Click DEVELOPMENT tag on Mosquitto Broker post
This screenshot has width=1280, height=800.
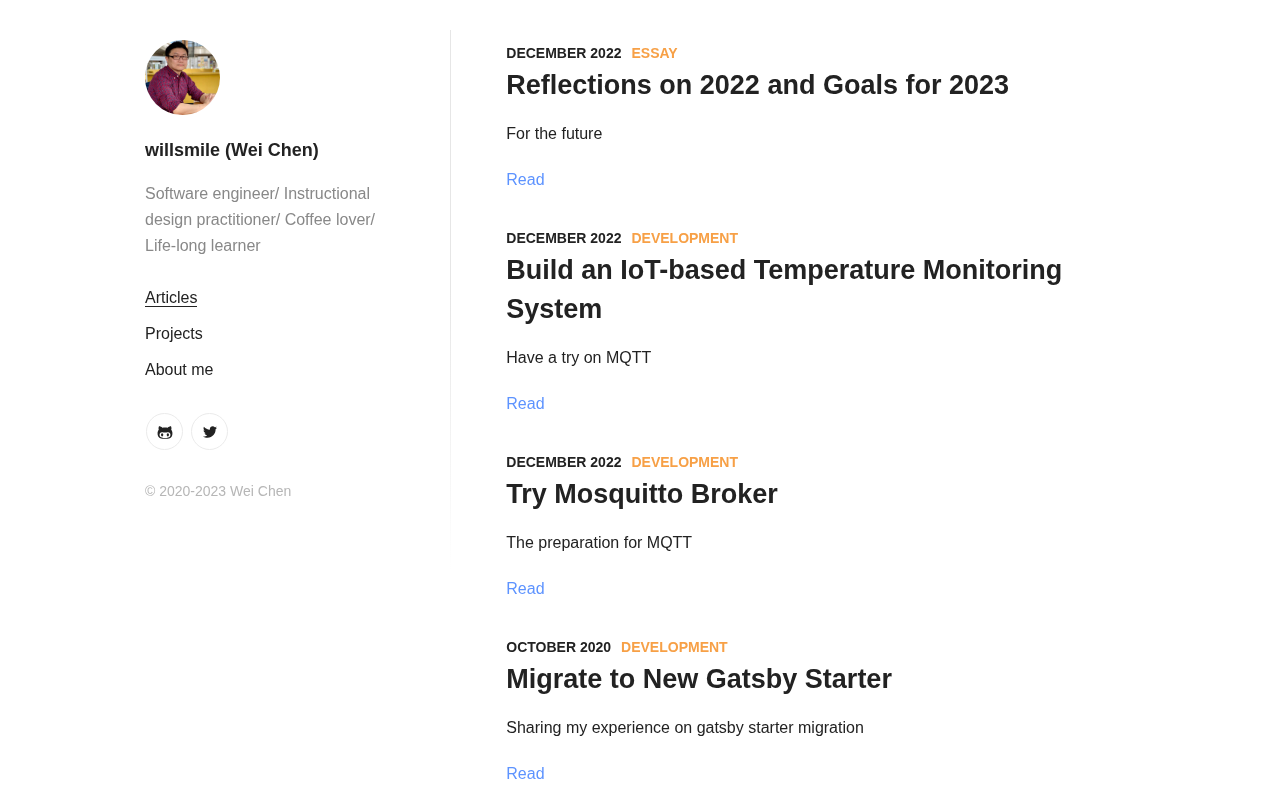pos(684,462)
